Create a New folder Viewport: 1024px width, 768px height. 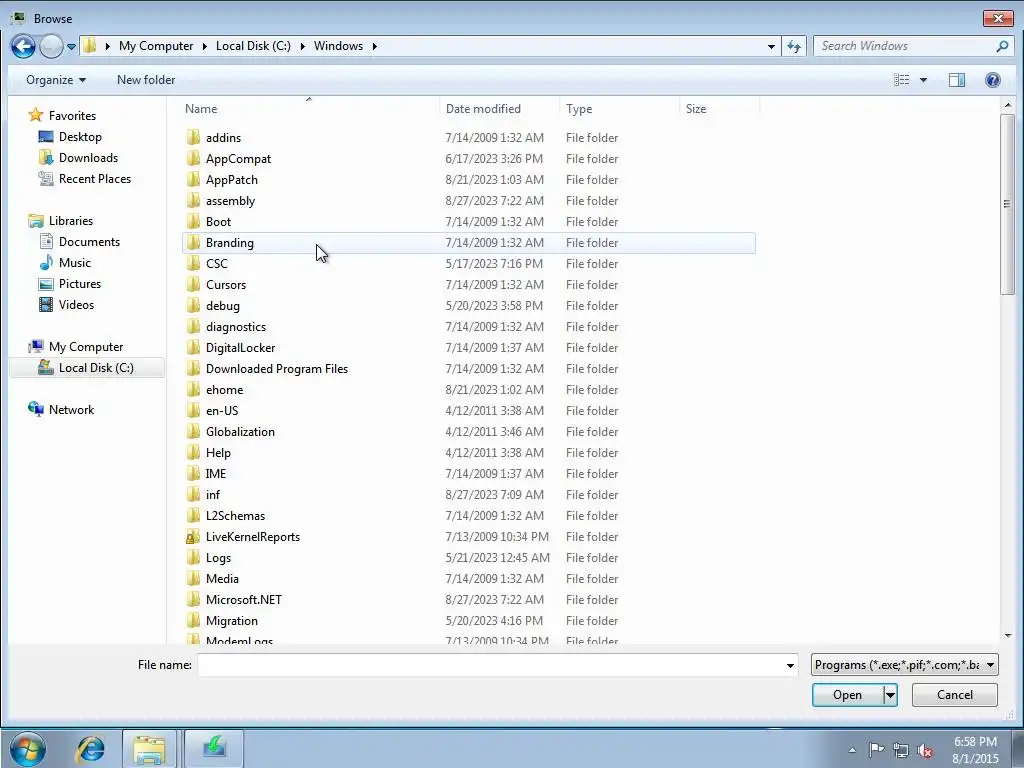(x=146, y=80)
